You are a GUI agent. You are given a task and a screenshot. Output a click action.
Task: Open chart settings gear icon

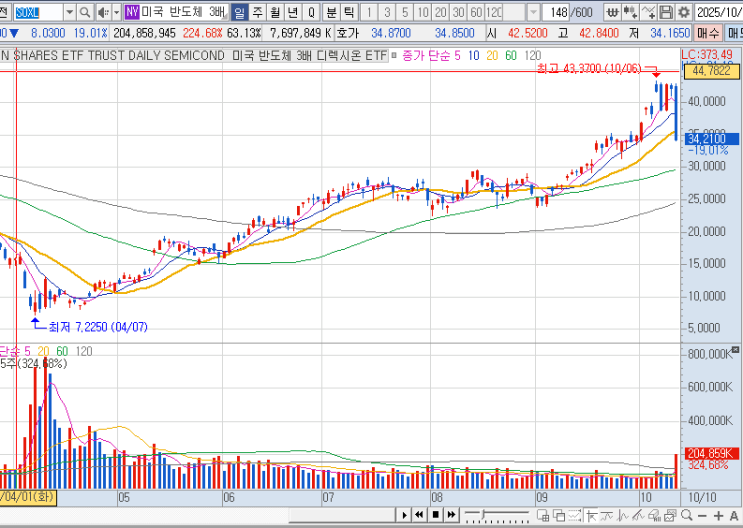point(683,12)
